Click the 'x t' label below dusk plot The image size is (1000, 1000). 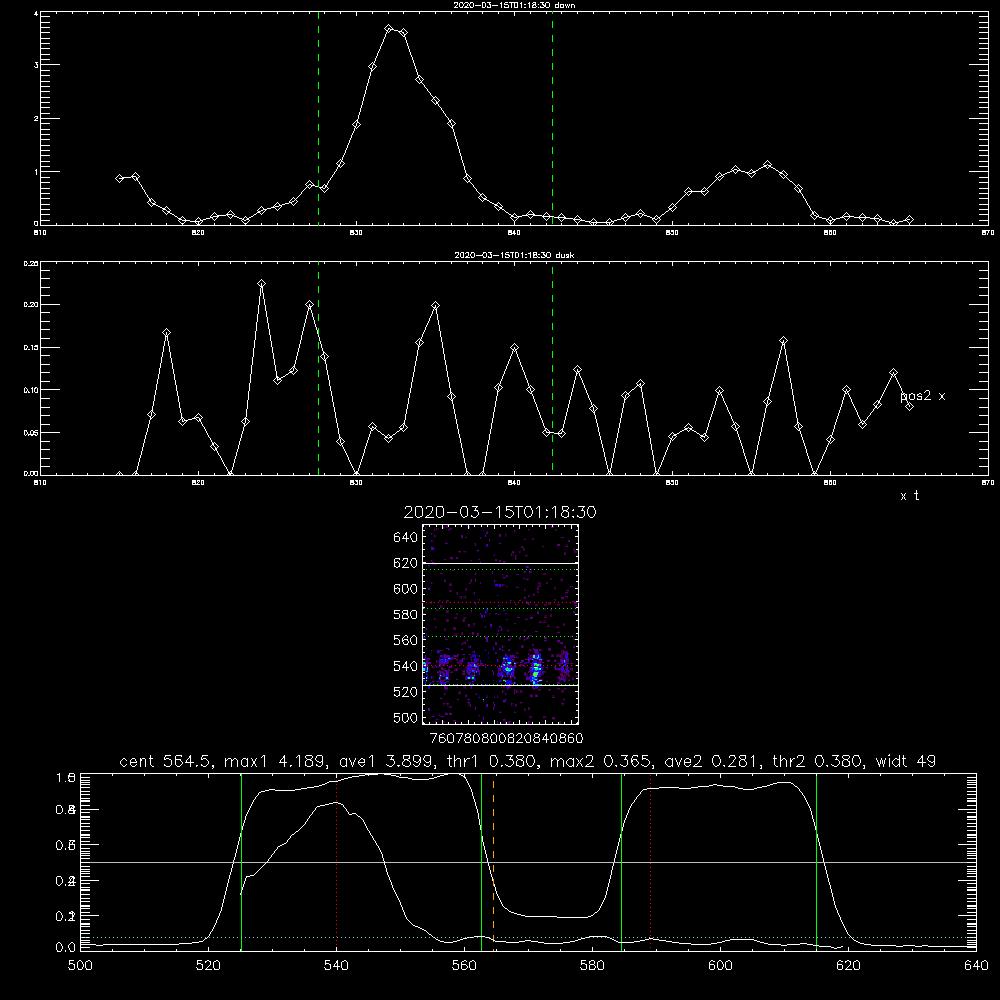[909, 496]
